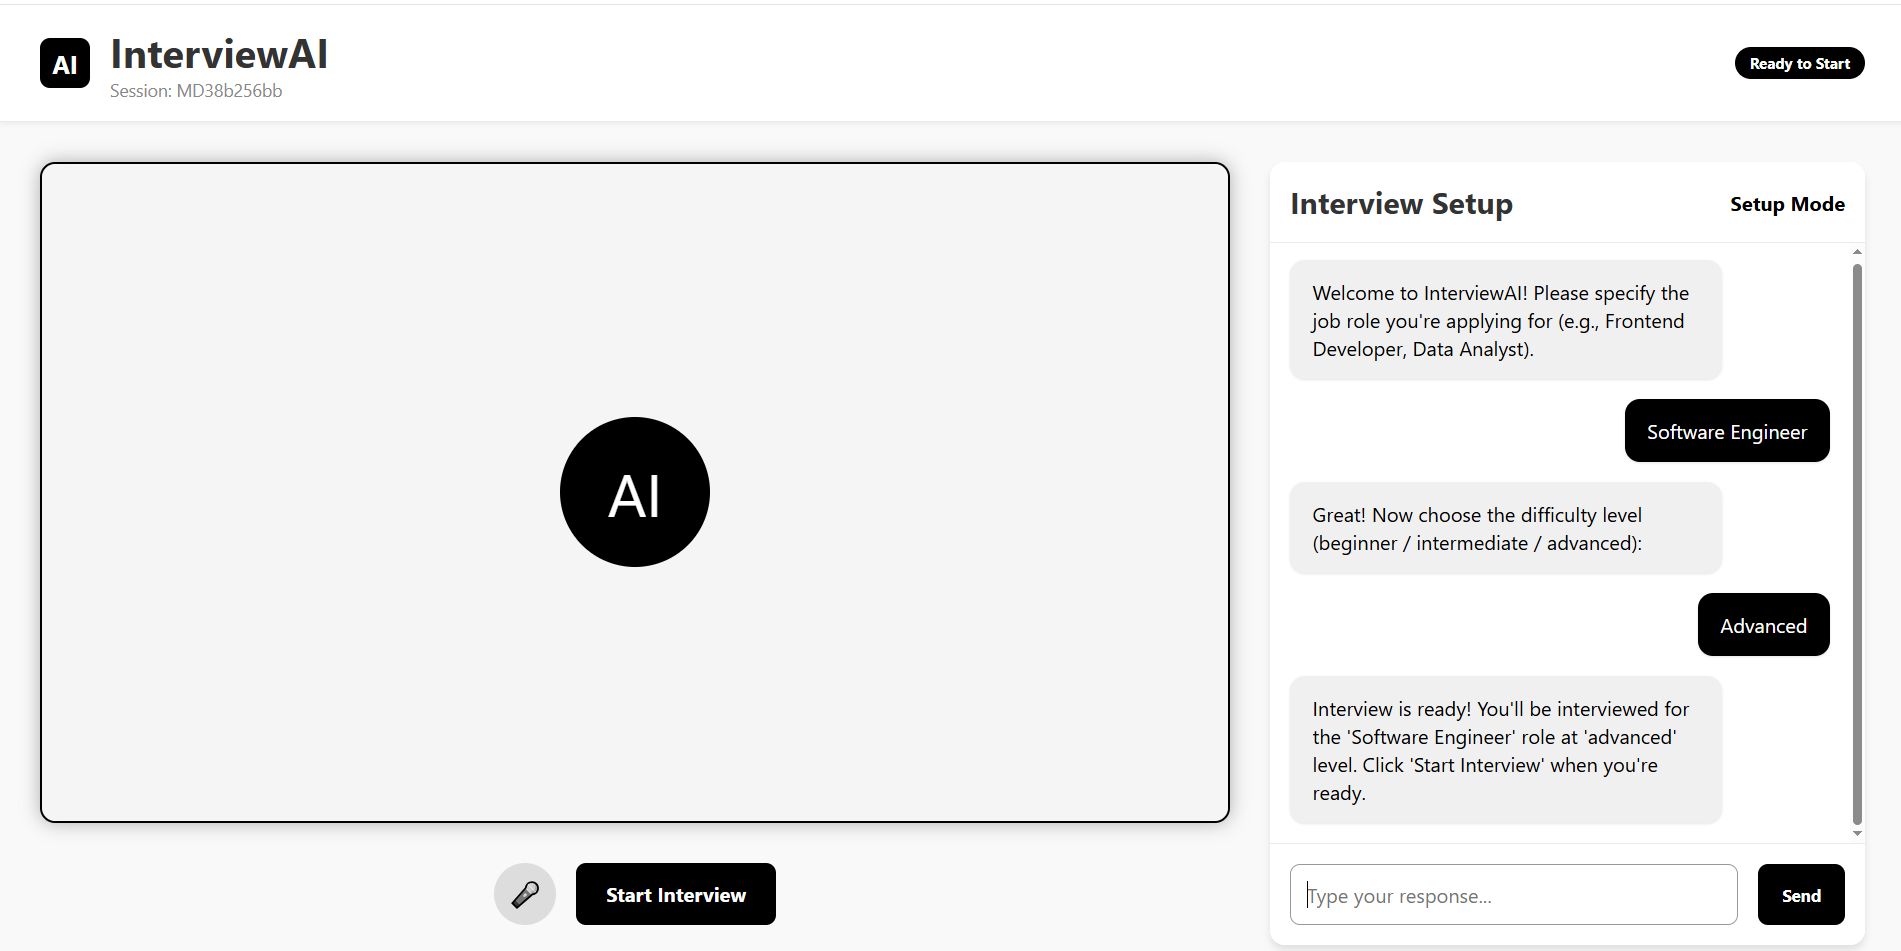The image size is (1901, 951).
Task: Click the Software Engineer chat message
Action: click(1727, 431)
